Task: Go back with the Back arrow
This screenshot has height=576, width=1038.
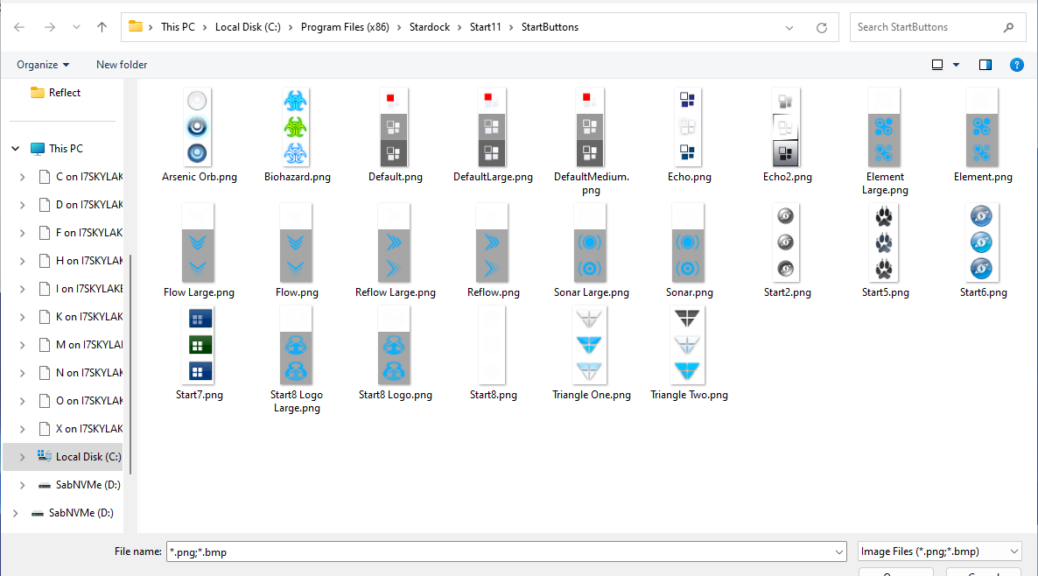Action: (x=19, y=27)
